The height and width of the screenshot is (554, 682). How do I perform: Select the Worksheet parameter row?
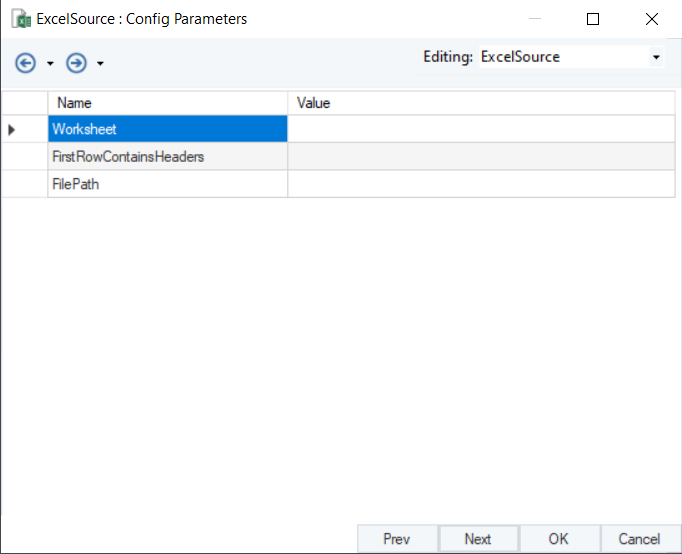point(167,129)
